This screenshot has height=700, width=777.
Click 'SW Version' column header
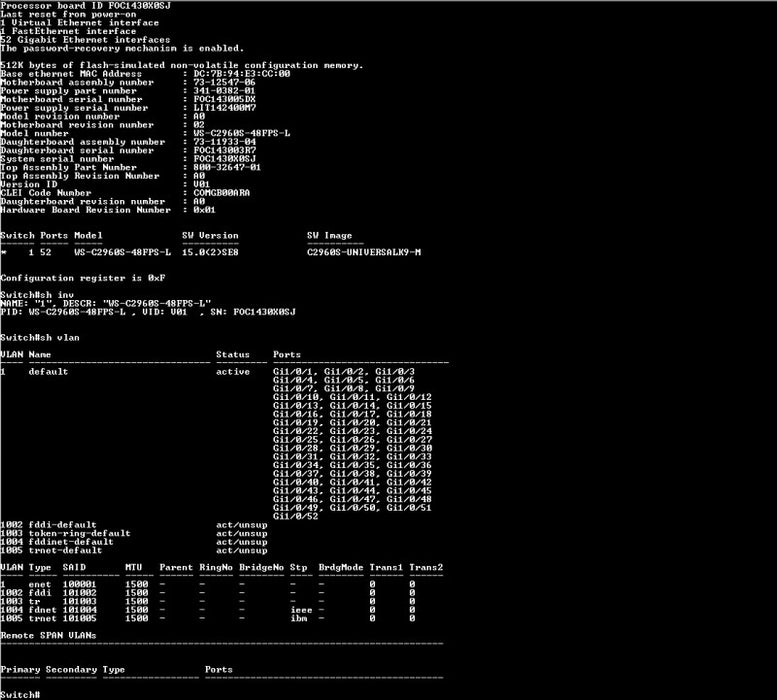point(210,235)
